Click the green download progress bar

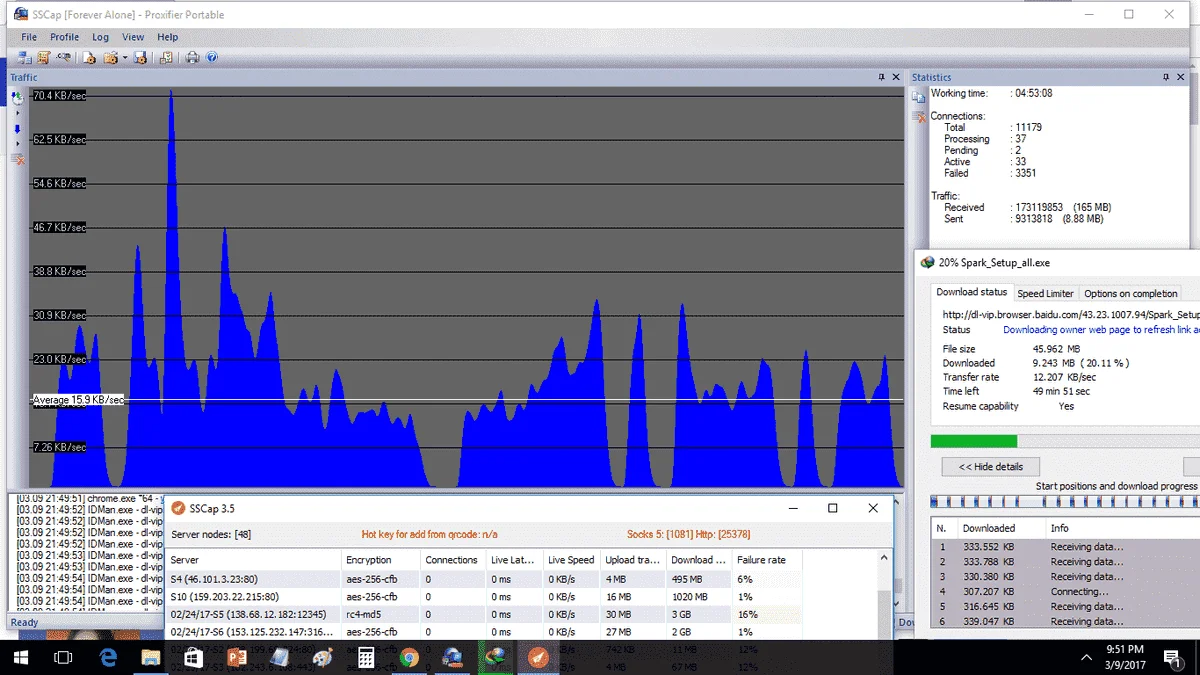(973, 441)
